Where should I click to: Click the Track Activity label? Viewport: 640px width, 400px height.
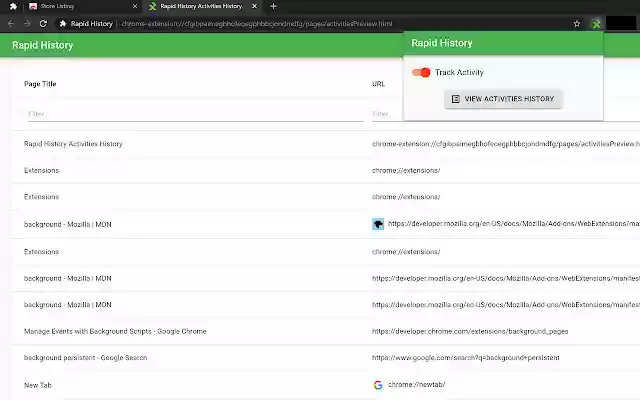[x=459, y=72]
